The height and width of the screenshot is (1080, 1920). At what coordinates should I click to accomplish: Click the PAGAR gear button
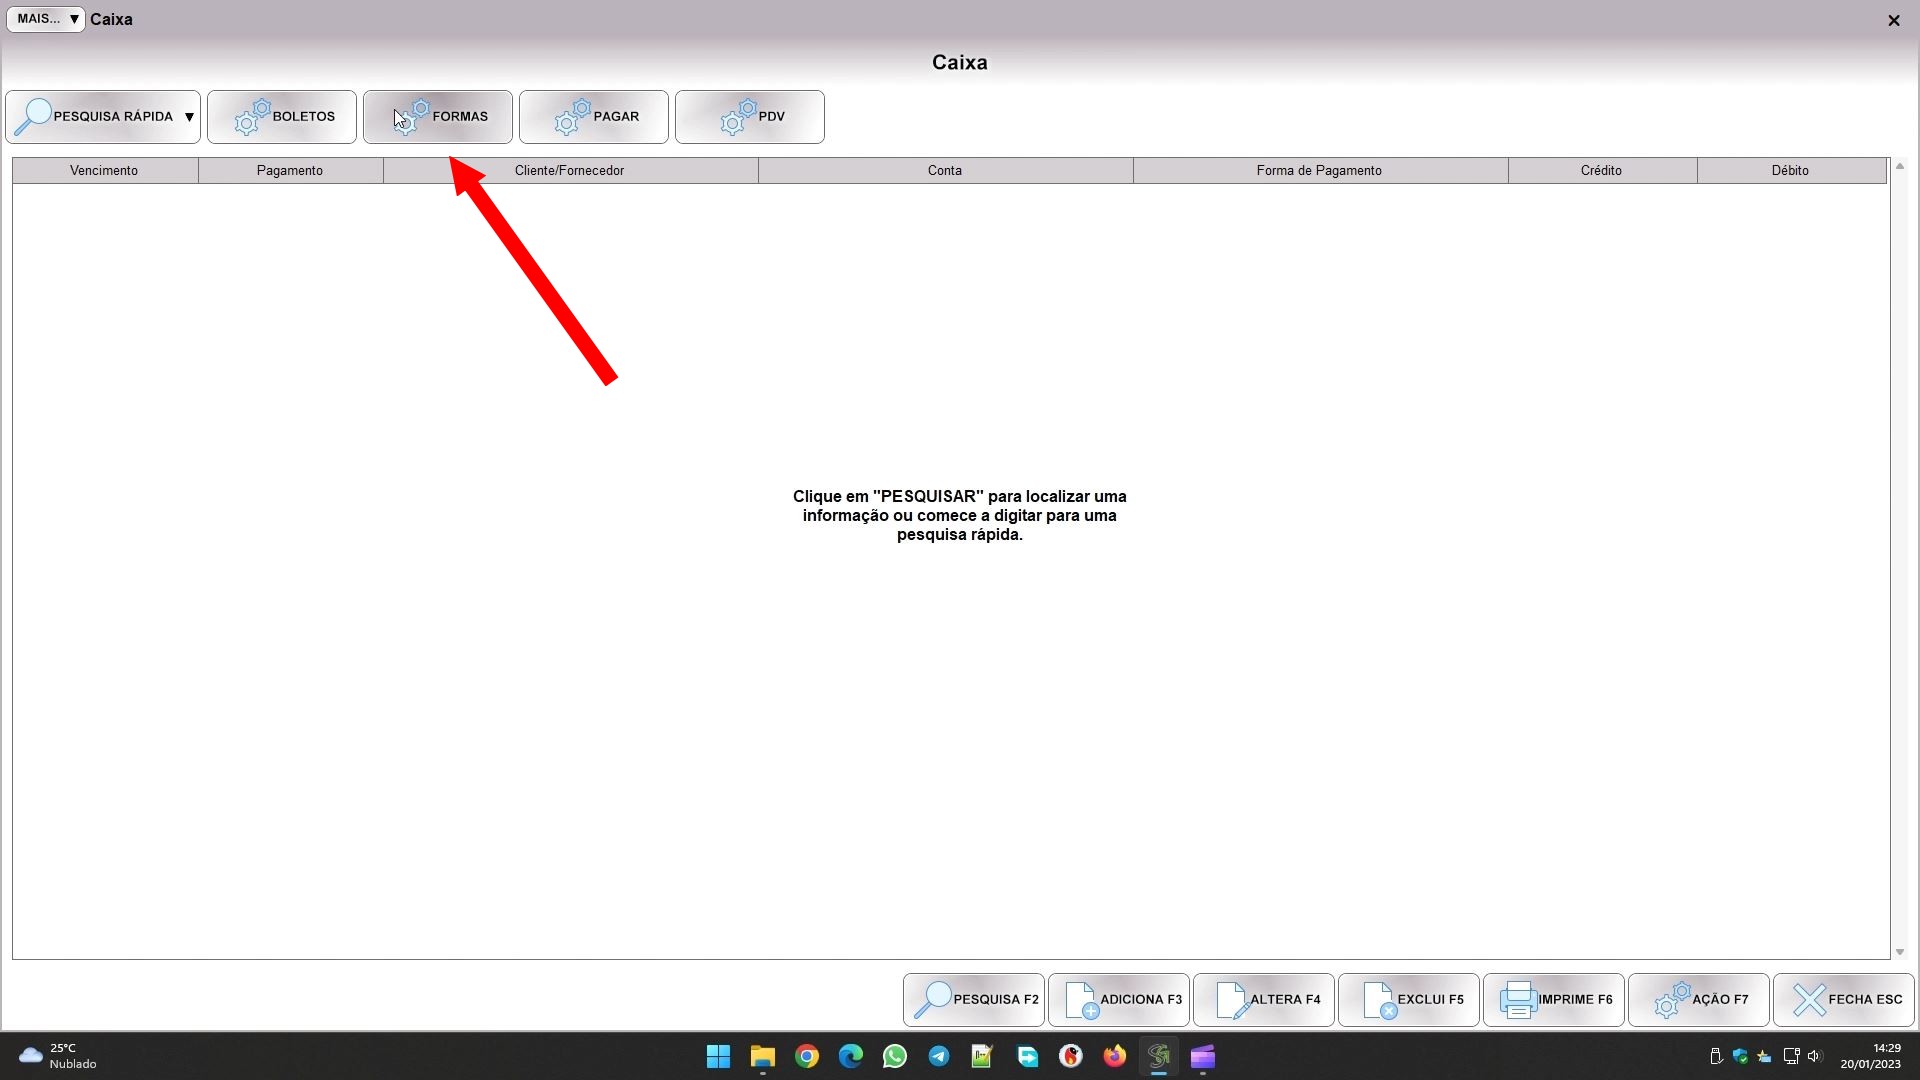point(594,117)
